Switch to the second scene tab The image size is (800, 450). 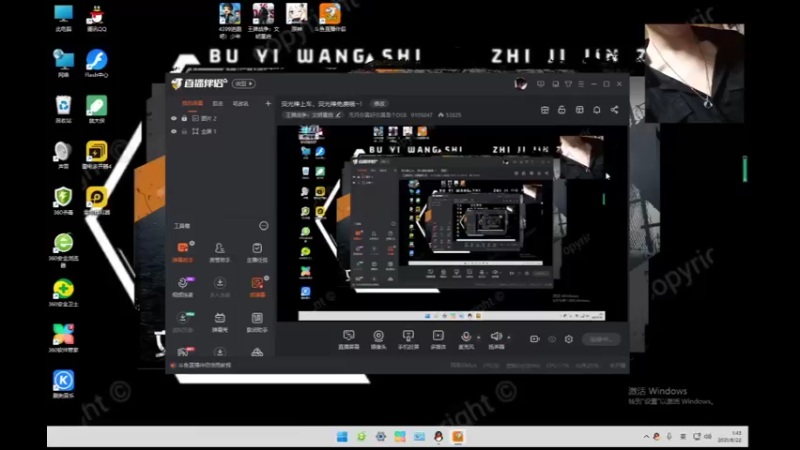218,104
